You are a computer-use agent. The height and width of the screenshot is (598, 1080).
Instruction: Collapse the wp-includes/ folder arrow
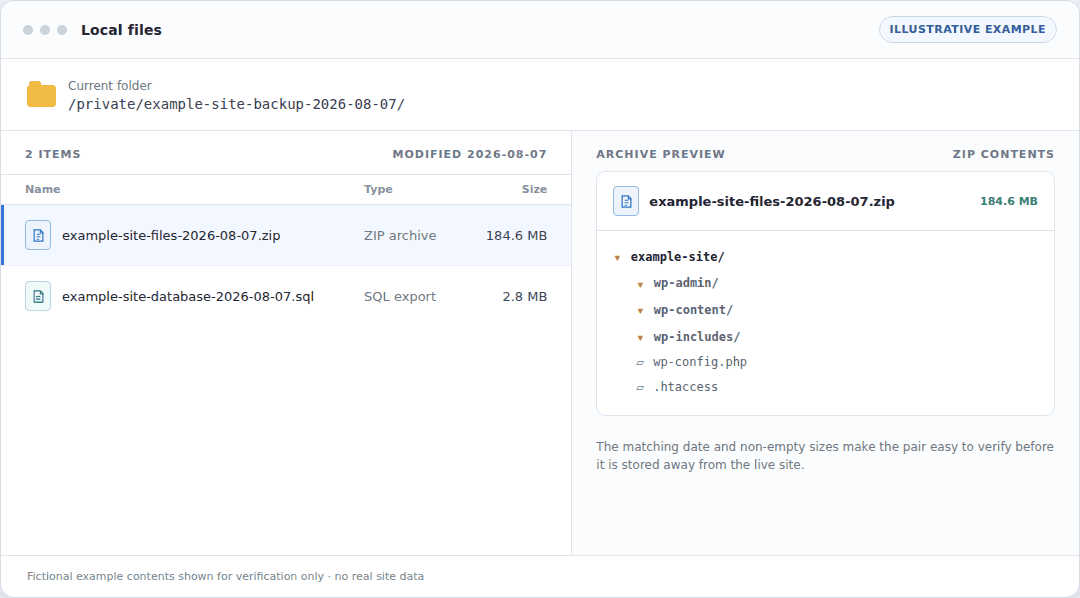[x=640, y=338]
